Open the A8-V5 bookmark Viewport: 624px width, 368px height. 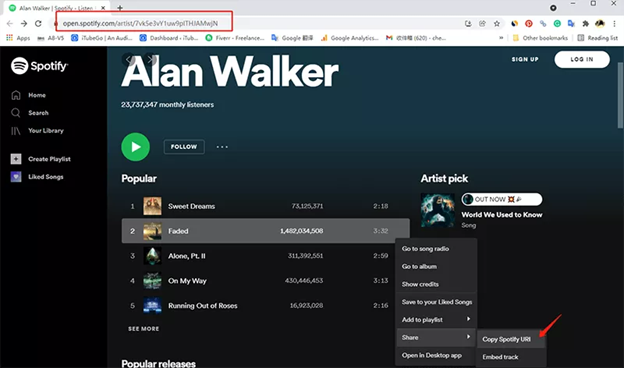[51, 38]
